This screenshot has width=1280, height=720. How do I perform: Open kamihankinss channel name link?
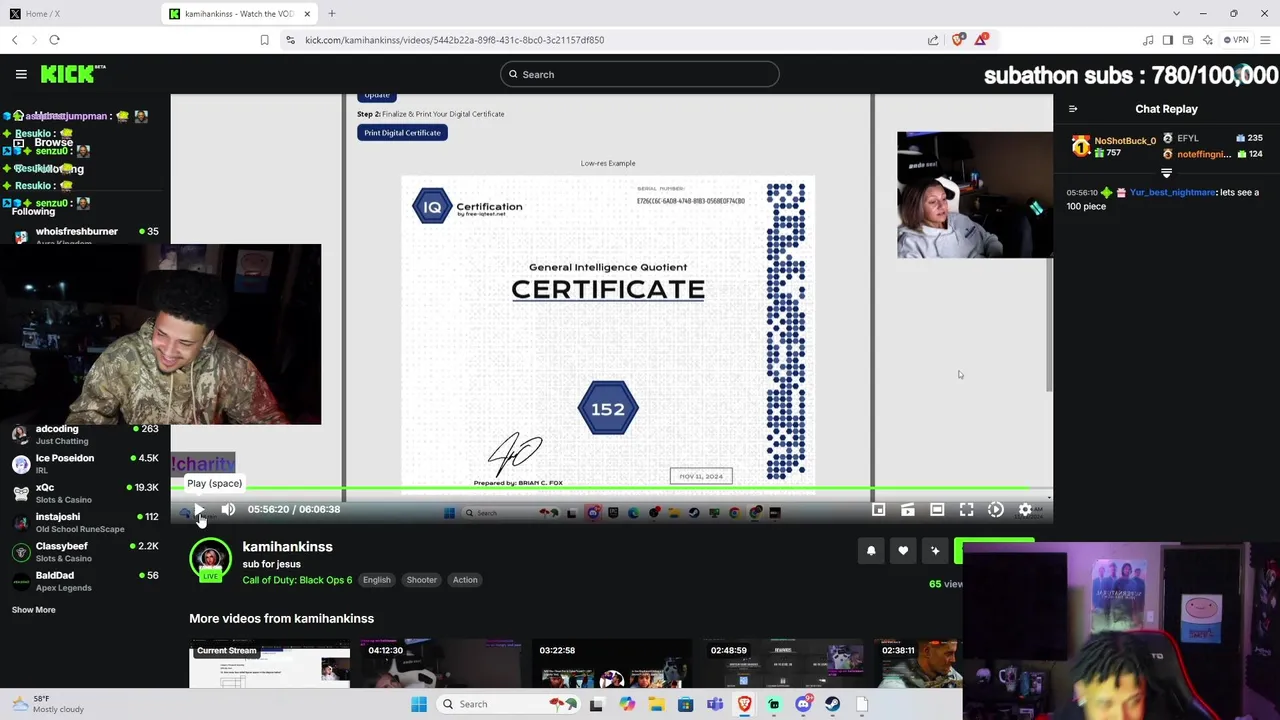[x=287, y=547]
